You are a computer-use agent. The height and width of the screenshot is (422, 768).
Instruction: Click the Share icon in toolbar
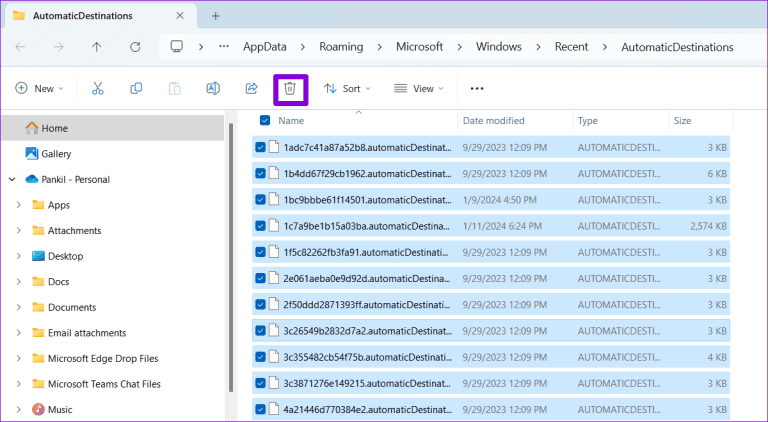tap(251, 89)
